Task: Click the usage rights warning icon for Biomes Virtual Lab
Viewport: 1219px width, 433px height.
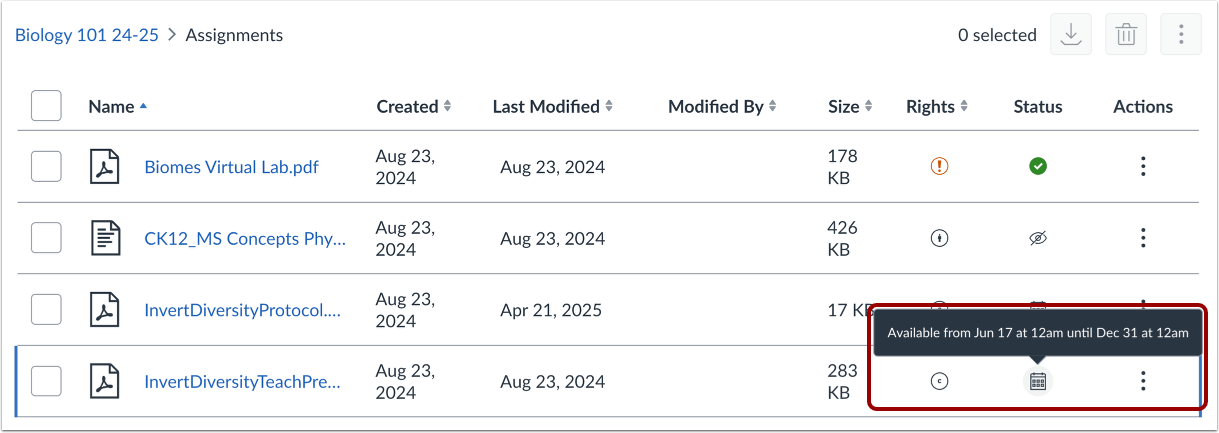Action: [939, 167]
